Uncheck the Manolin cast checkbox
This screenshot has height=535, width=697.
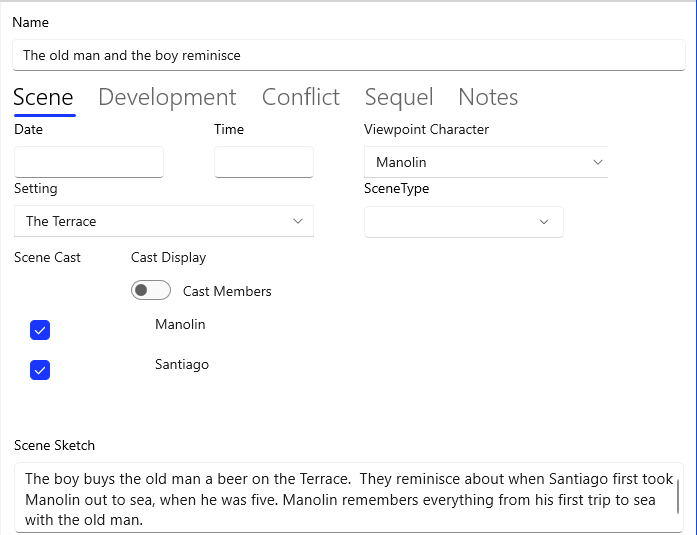point(40,330)
